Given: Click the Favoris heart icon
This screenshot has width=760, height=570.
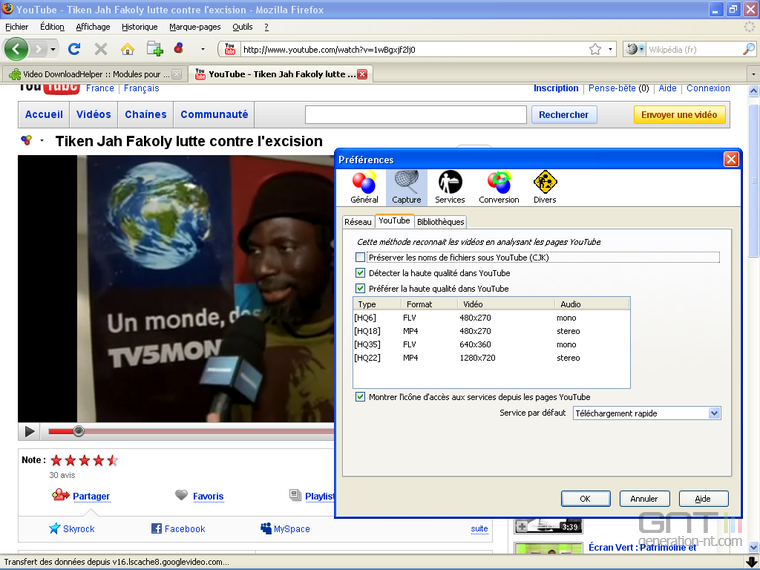Looking at the screenshot, I should pos(181,495).
